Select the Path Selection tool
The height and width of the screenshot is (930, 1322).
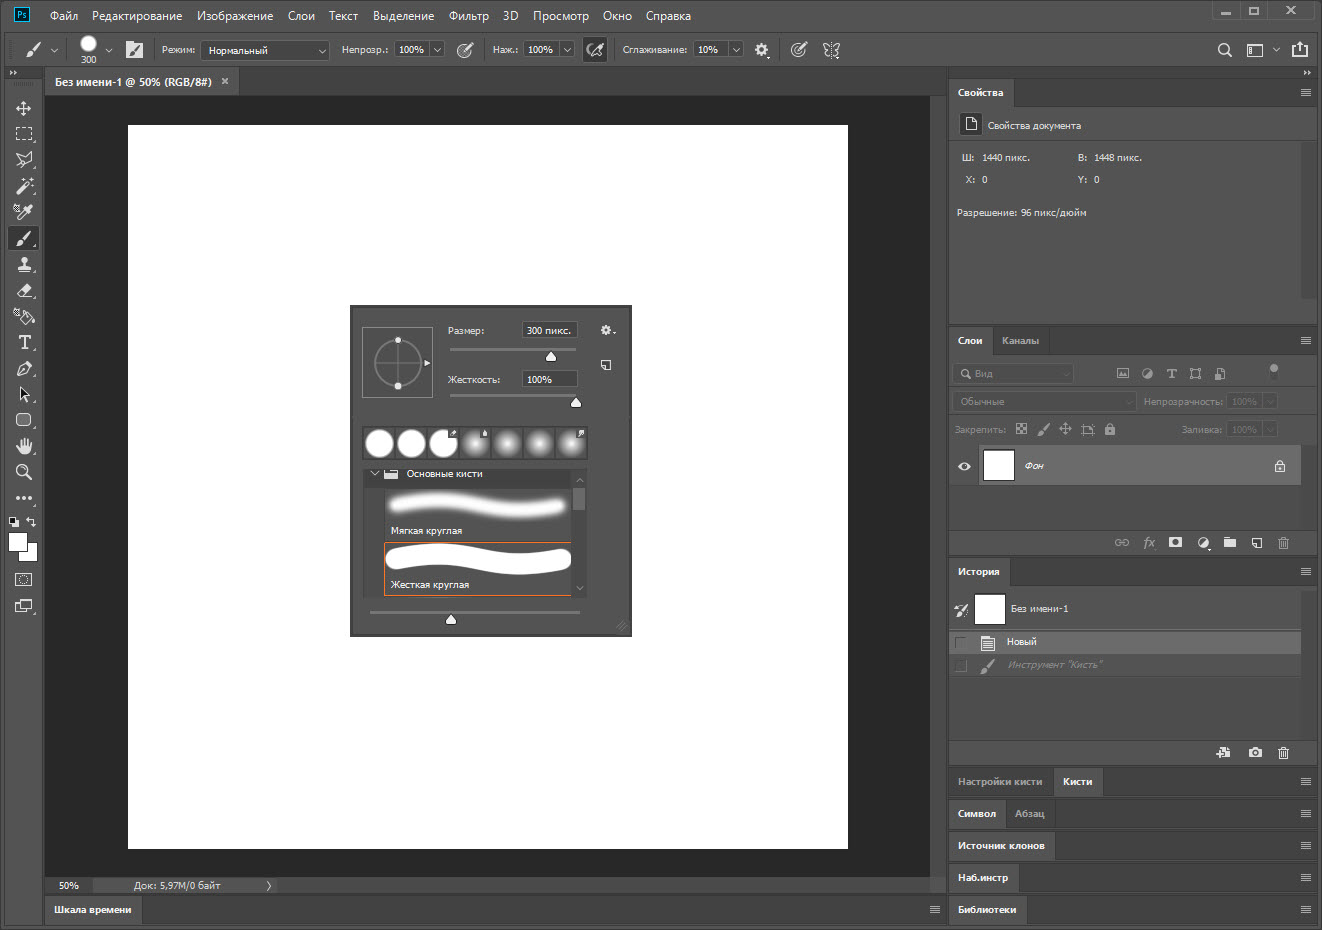24,394
